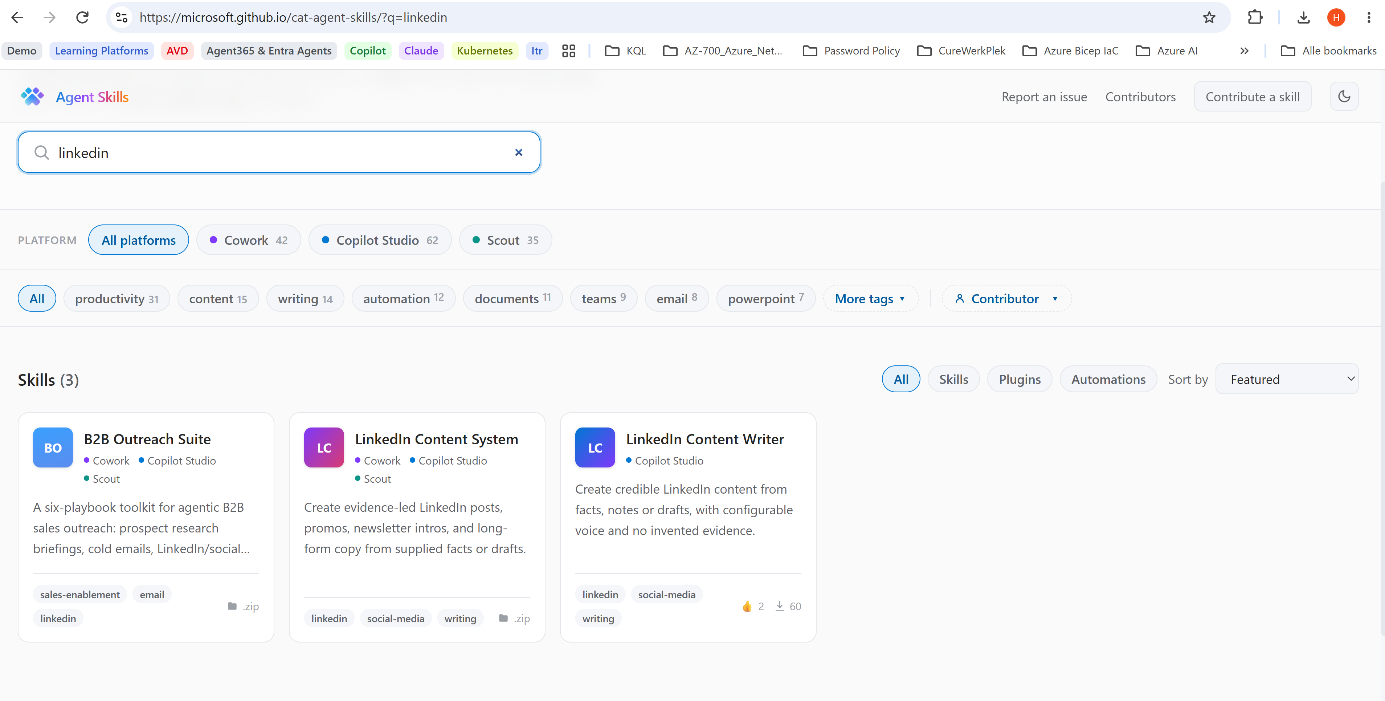
Task: Open the Chrome profile avatar H
Action: coord(1336,17)
